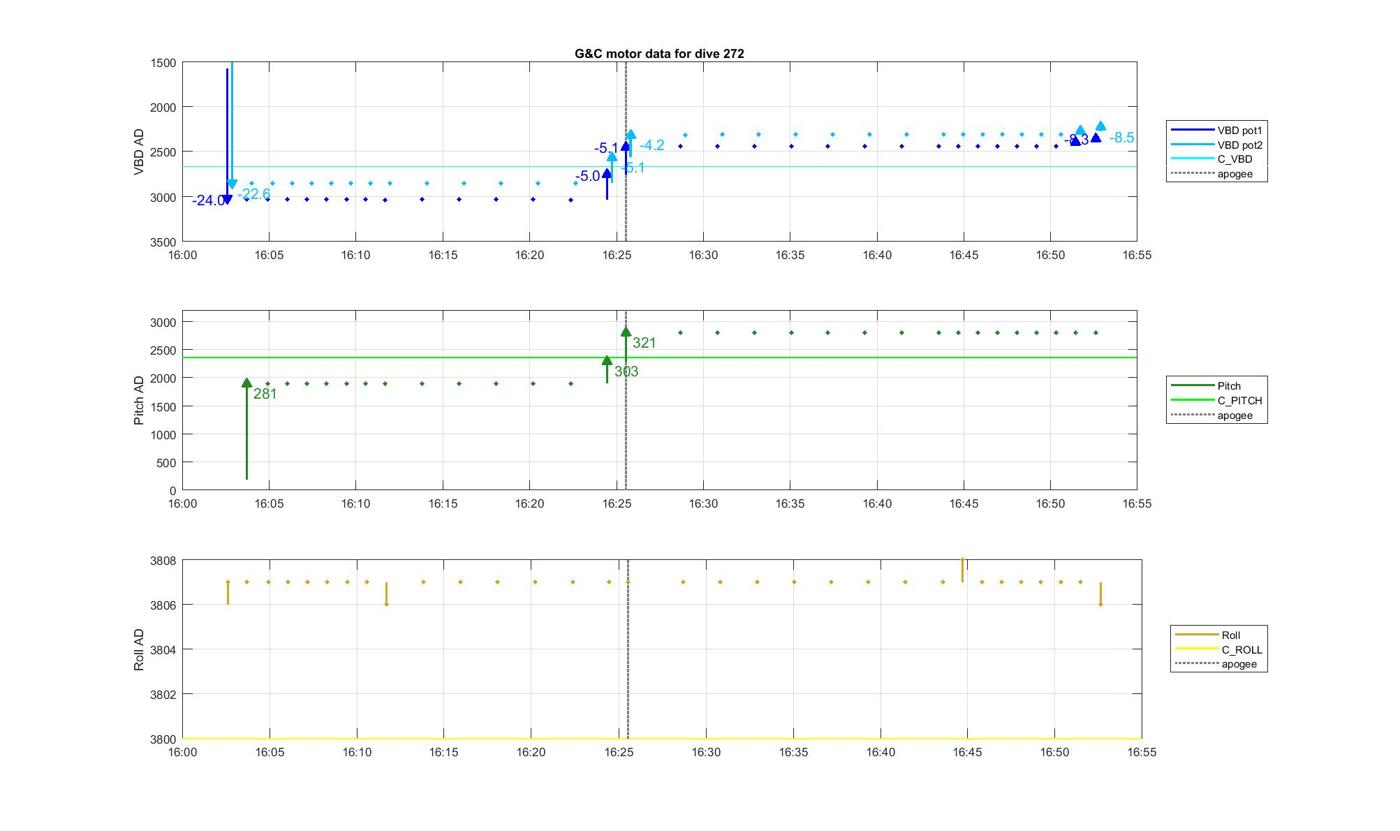
Task: Click the "3802" tick on the Roll axis
Action: pos(164,695)
